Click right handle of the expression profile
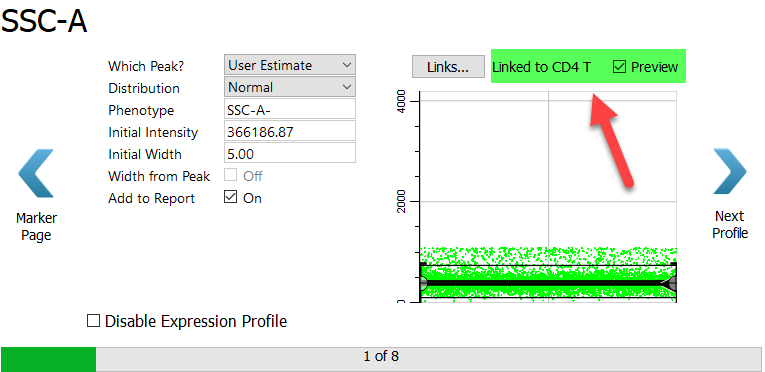765x372 pixels. tap(672, 283)
